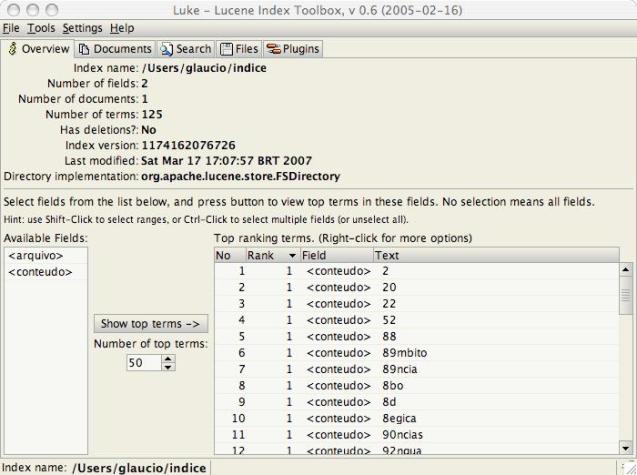Increase the number of top terms
Viewport: 637px width, 475px height.
point(168,359)
